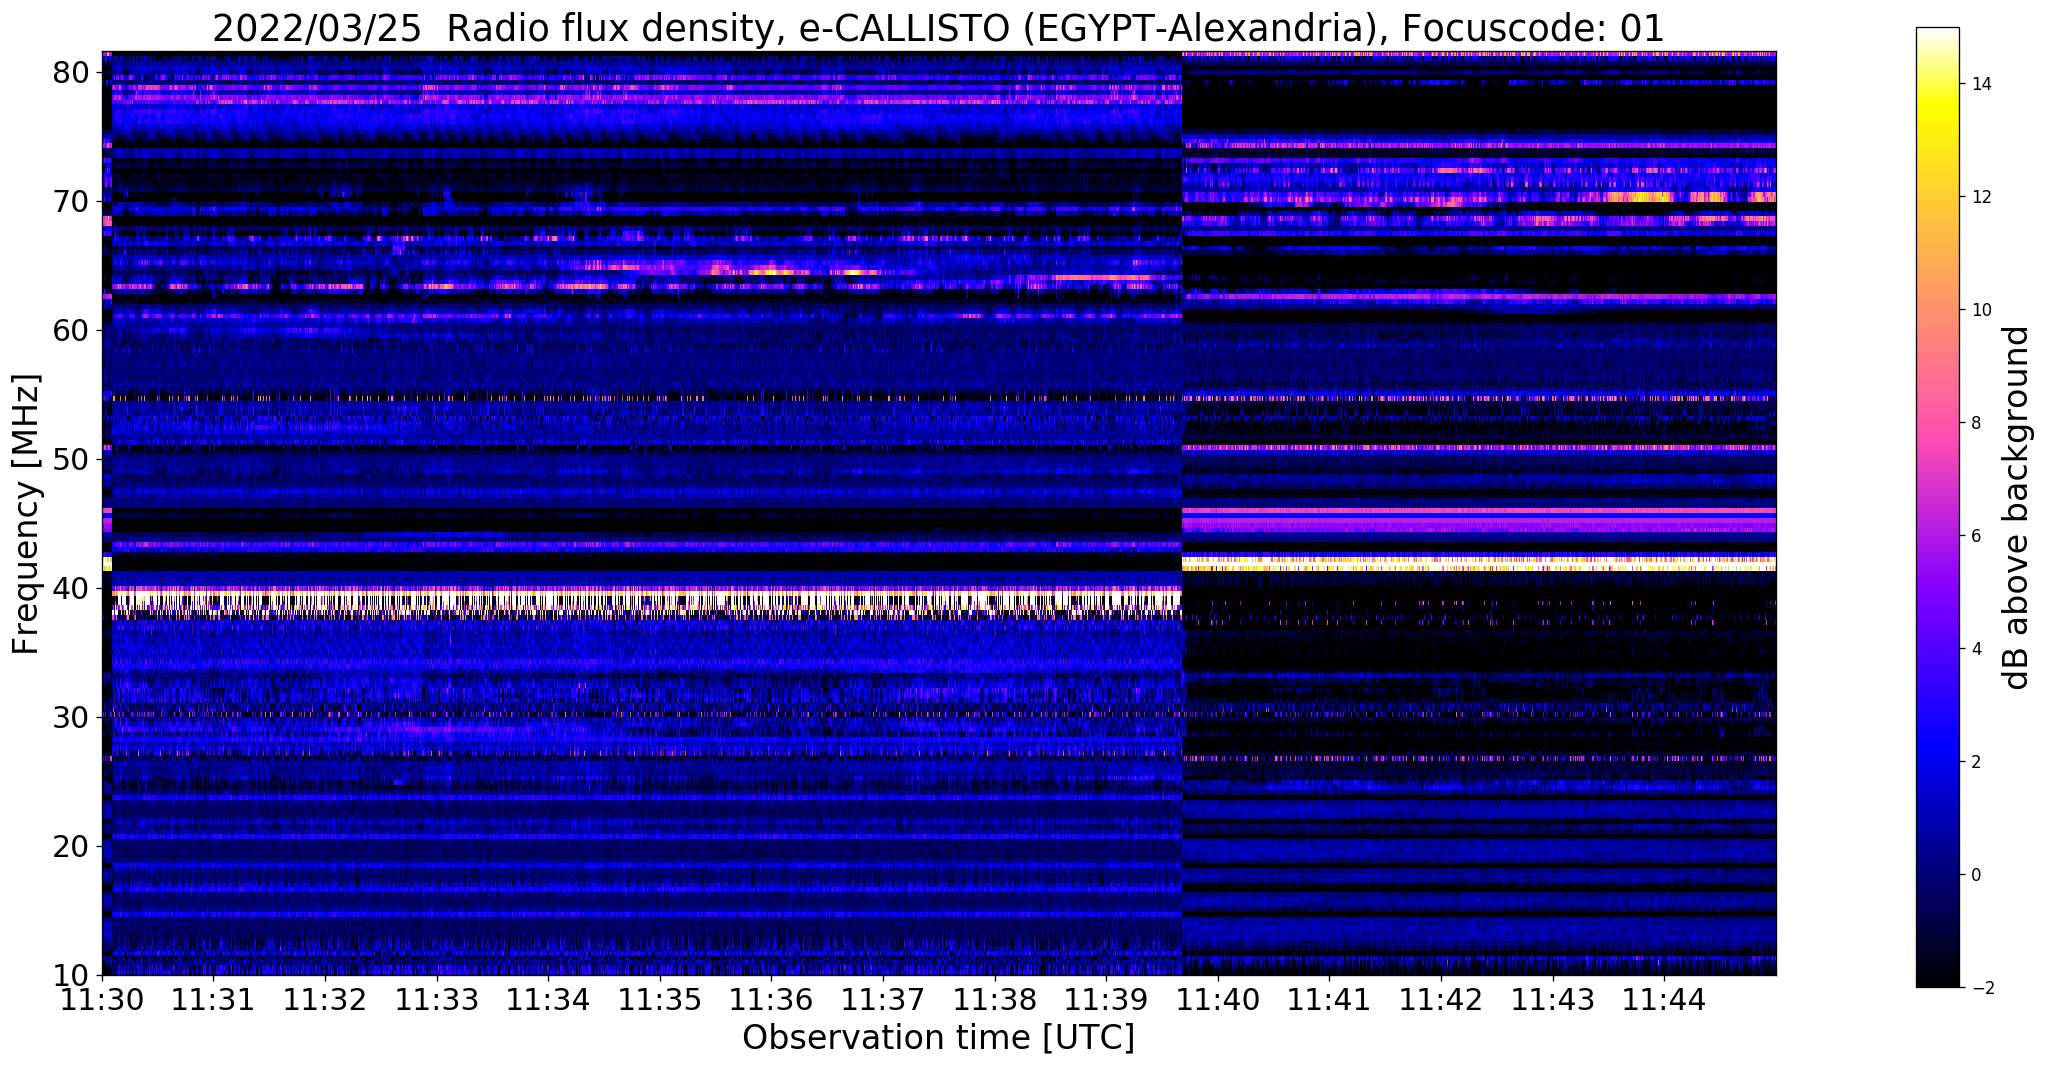The height and width of the screenshot is (1067, 2047).
Task: Click the 11:35 time tick label
Action: [660, 999]
